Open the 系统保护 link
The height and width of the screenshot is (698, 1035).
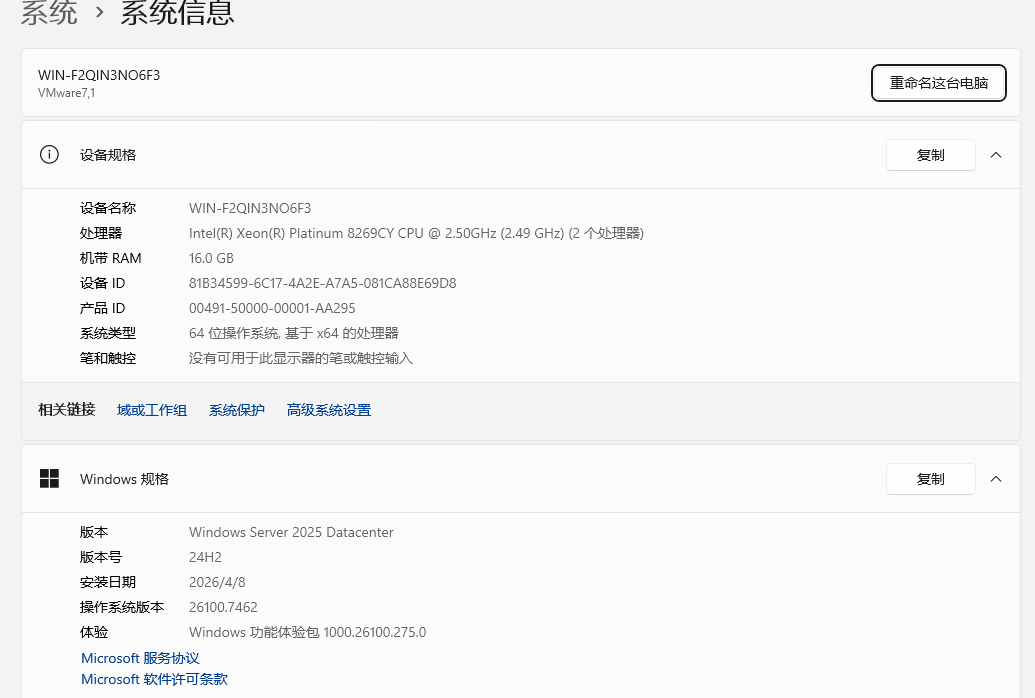[x=237, y=410]
